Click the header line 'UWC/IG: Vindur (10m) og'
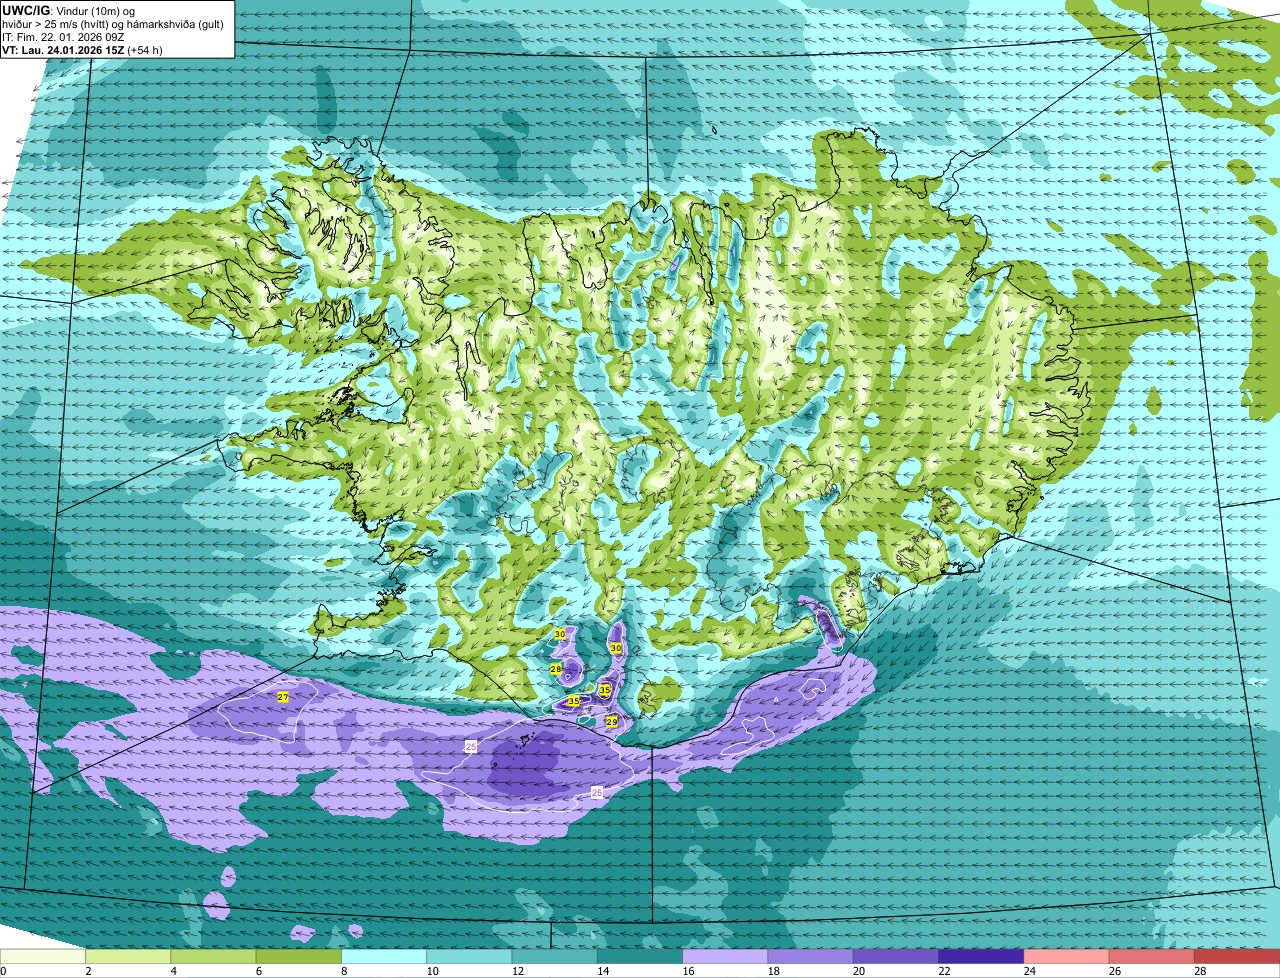The height and width of the screenshot is (978, 1280). (69, 11)
